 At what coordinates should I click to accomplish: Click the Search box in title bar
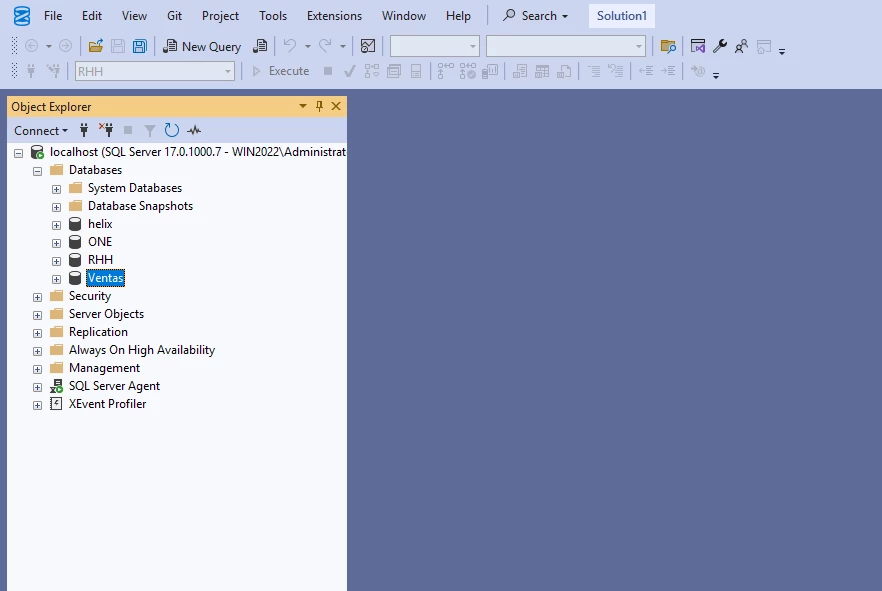[535, 16]
